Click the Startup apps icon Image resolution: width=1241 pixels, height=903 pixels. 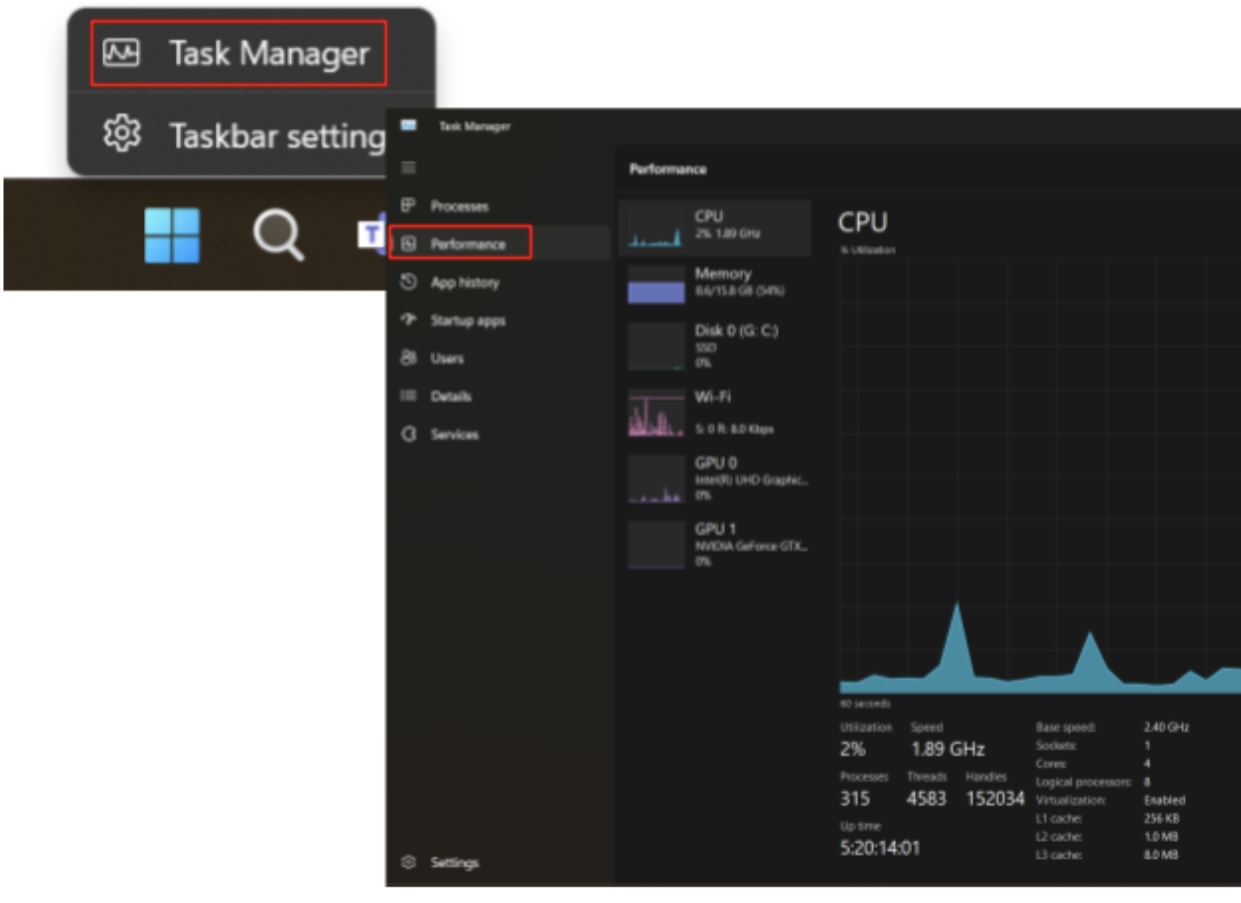(x=408, y=321)
